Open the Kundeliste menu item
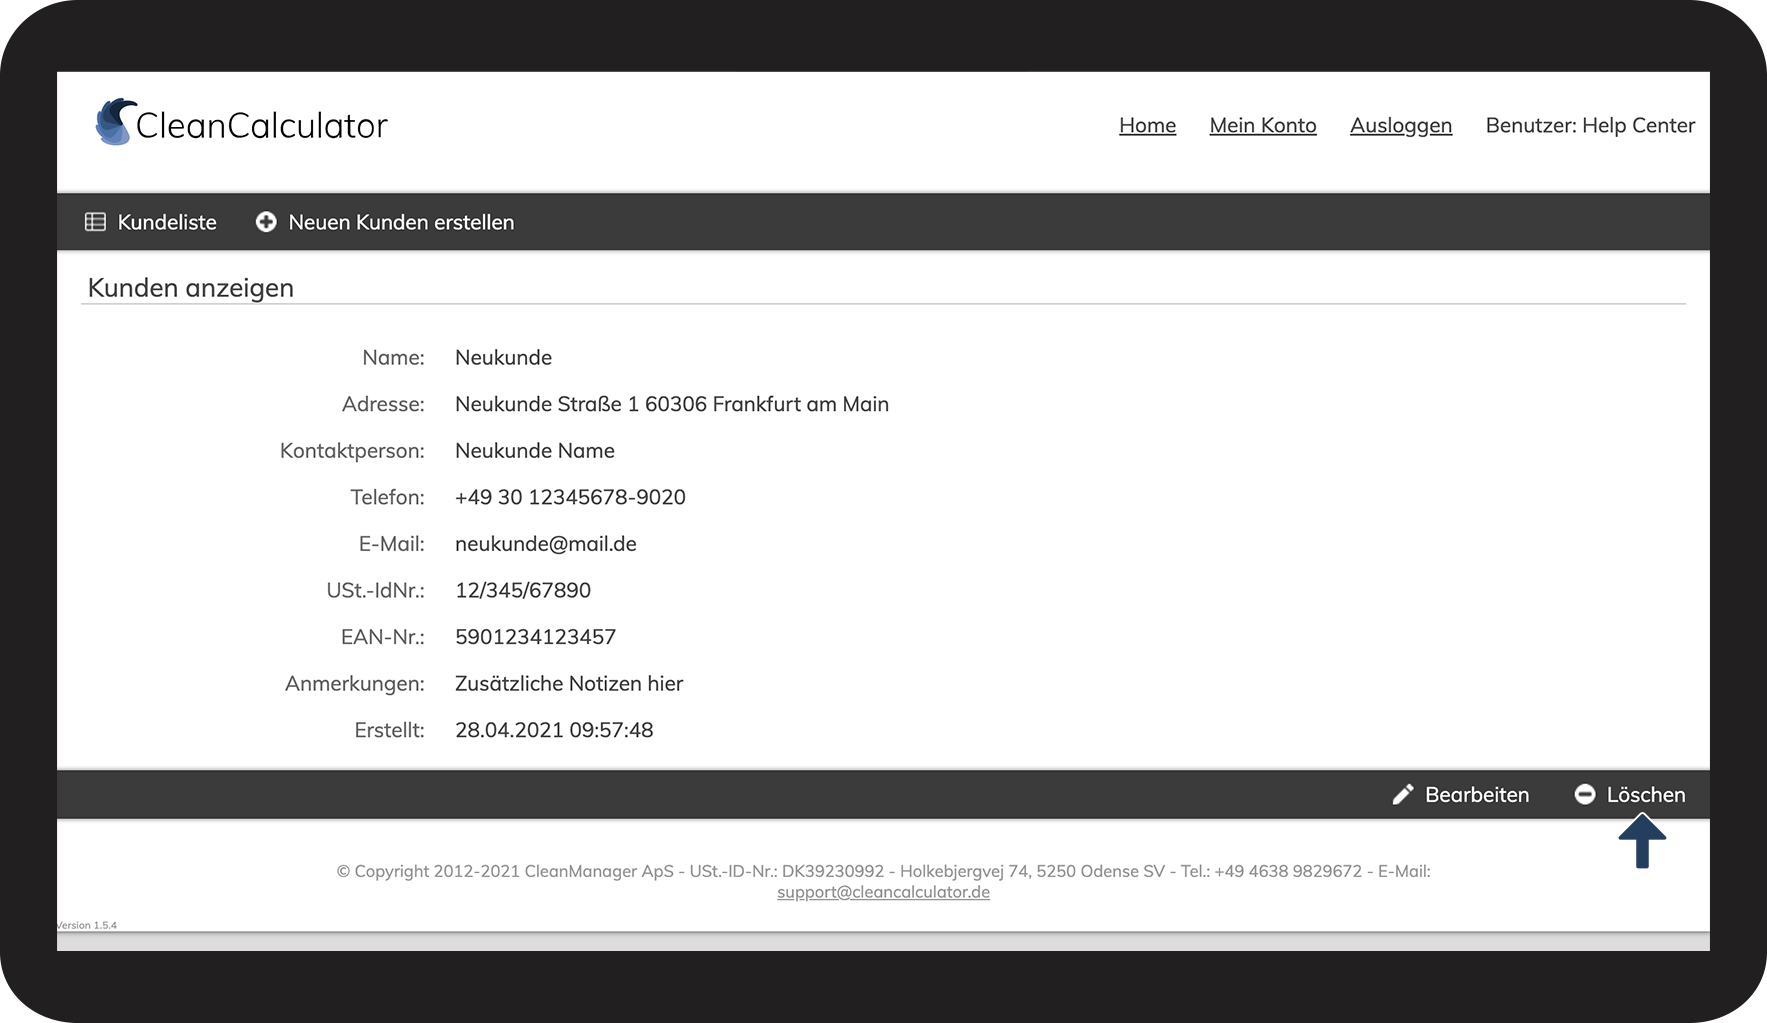Viewport: 1767px width, 1023px height. [151, 222]
